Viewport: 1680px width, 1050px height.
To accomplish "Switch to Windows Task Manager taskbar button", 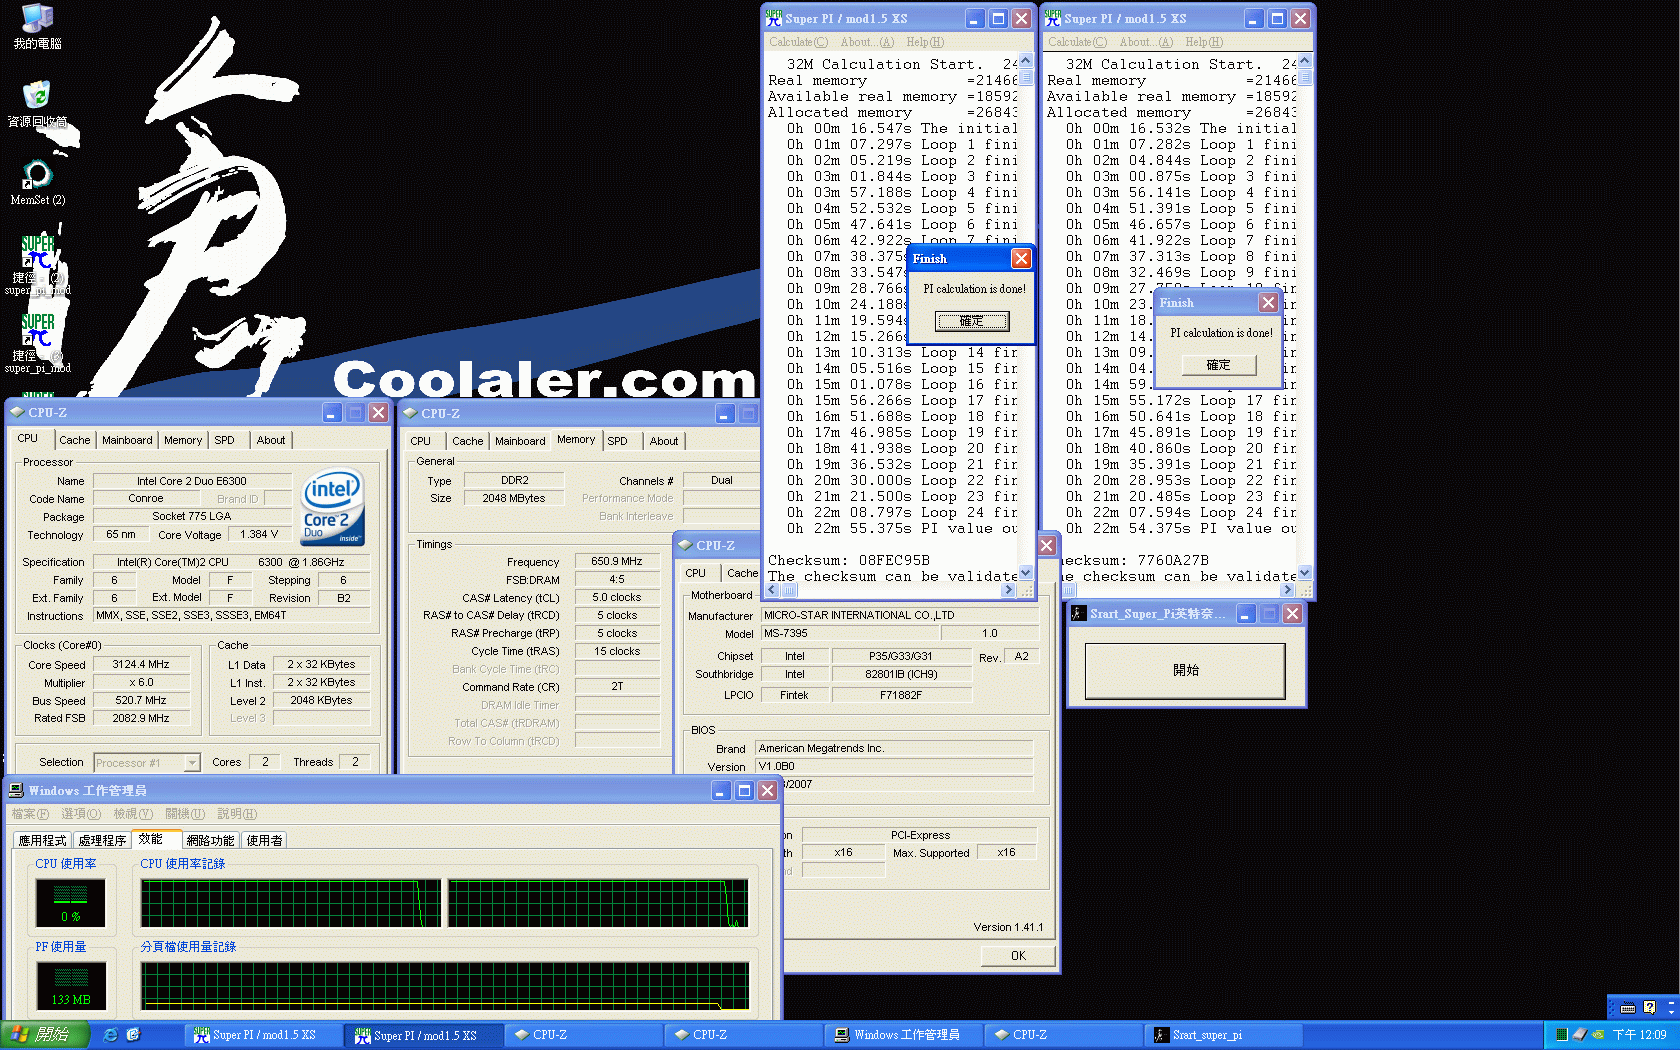I will 903,1035.
